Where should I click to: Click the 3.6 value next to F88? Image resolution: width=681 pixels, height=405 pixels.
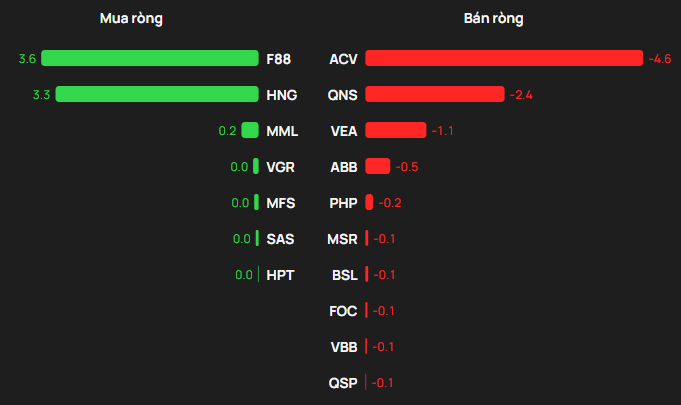coord(27,59)
